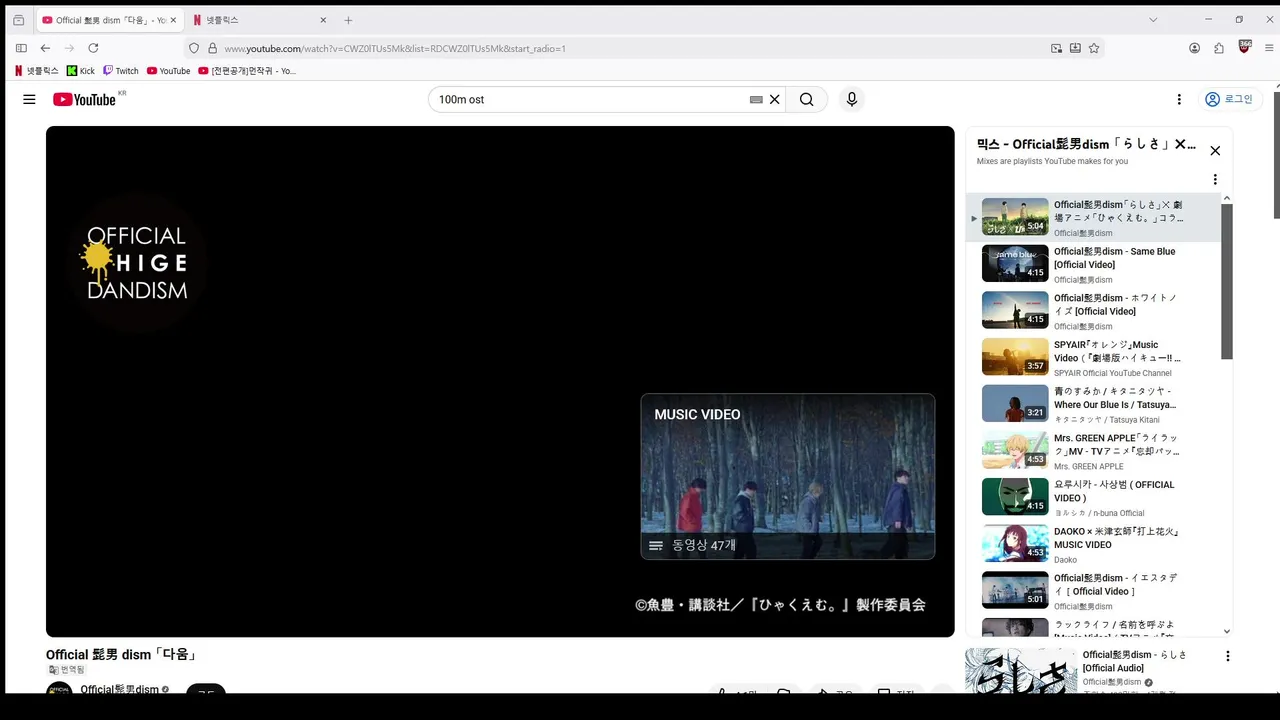Open the browser application menu
Image resolution: width=1280 pixels, height=720 pixels.
click(1270, 48)
